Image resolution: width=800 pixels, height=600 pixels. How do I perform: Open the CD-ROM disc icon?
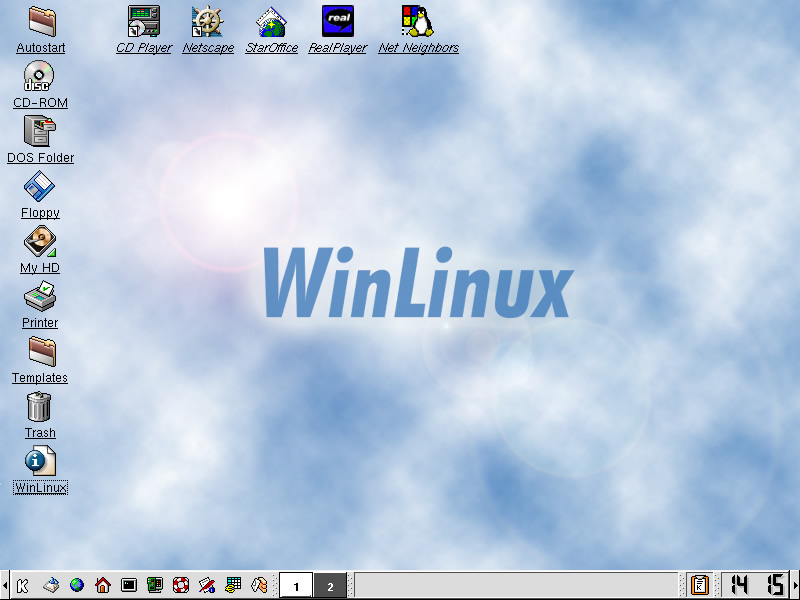pos(39,77)
